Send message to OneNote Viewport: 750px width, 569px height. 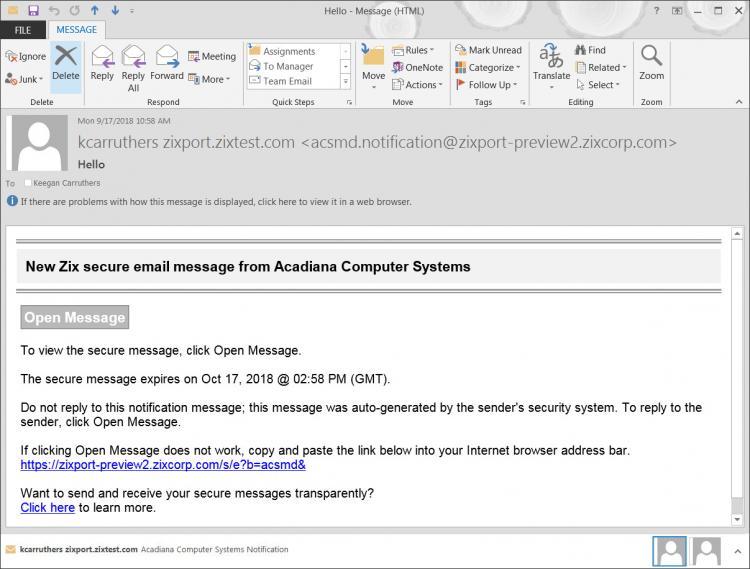417,67
